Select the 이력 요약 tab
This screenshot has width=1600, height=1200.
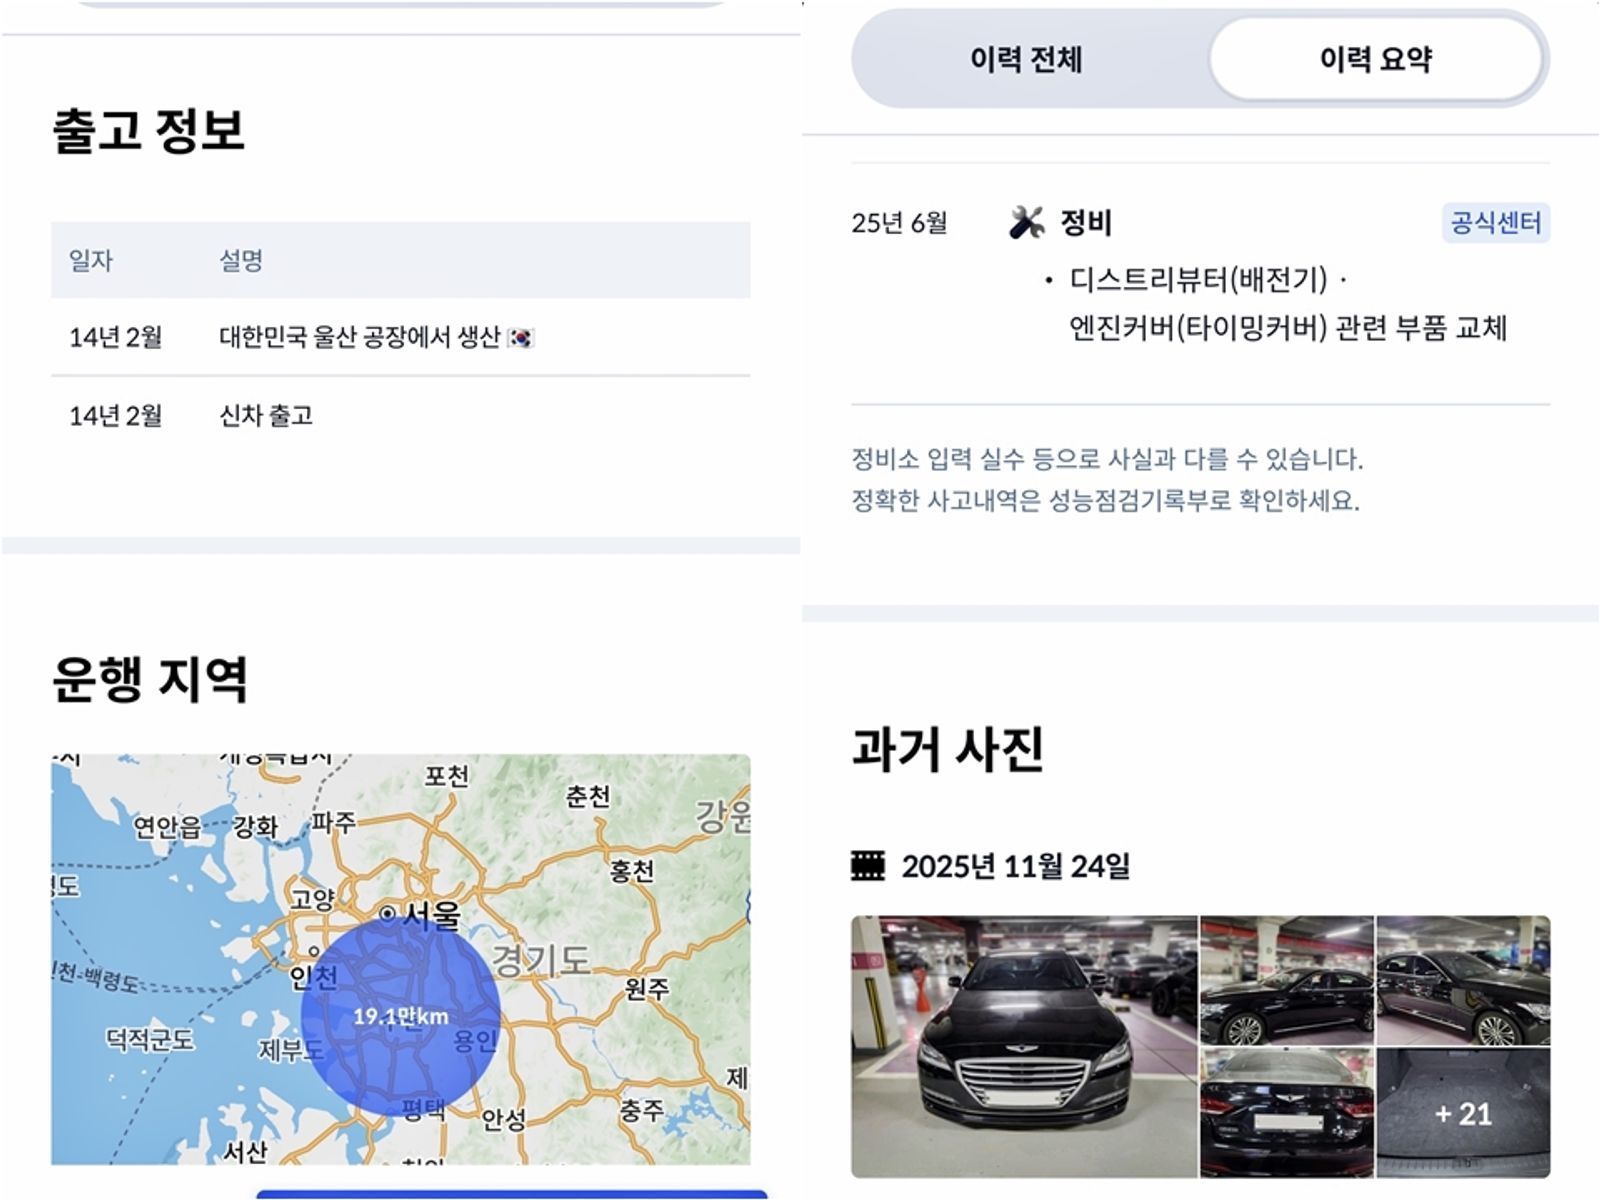pyautogui.click(x=1375, y=60)
